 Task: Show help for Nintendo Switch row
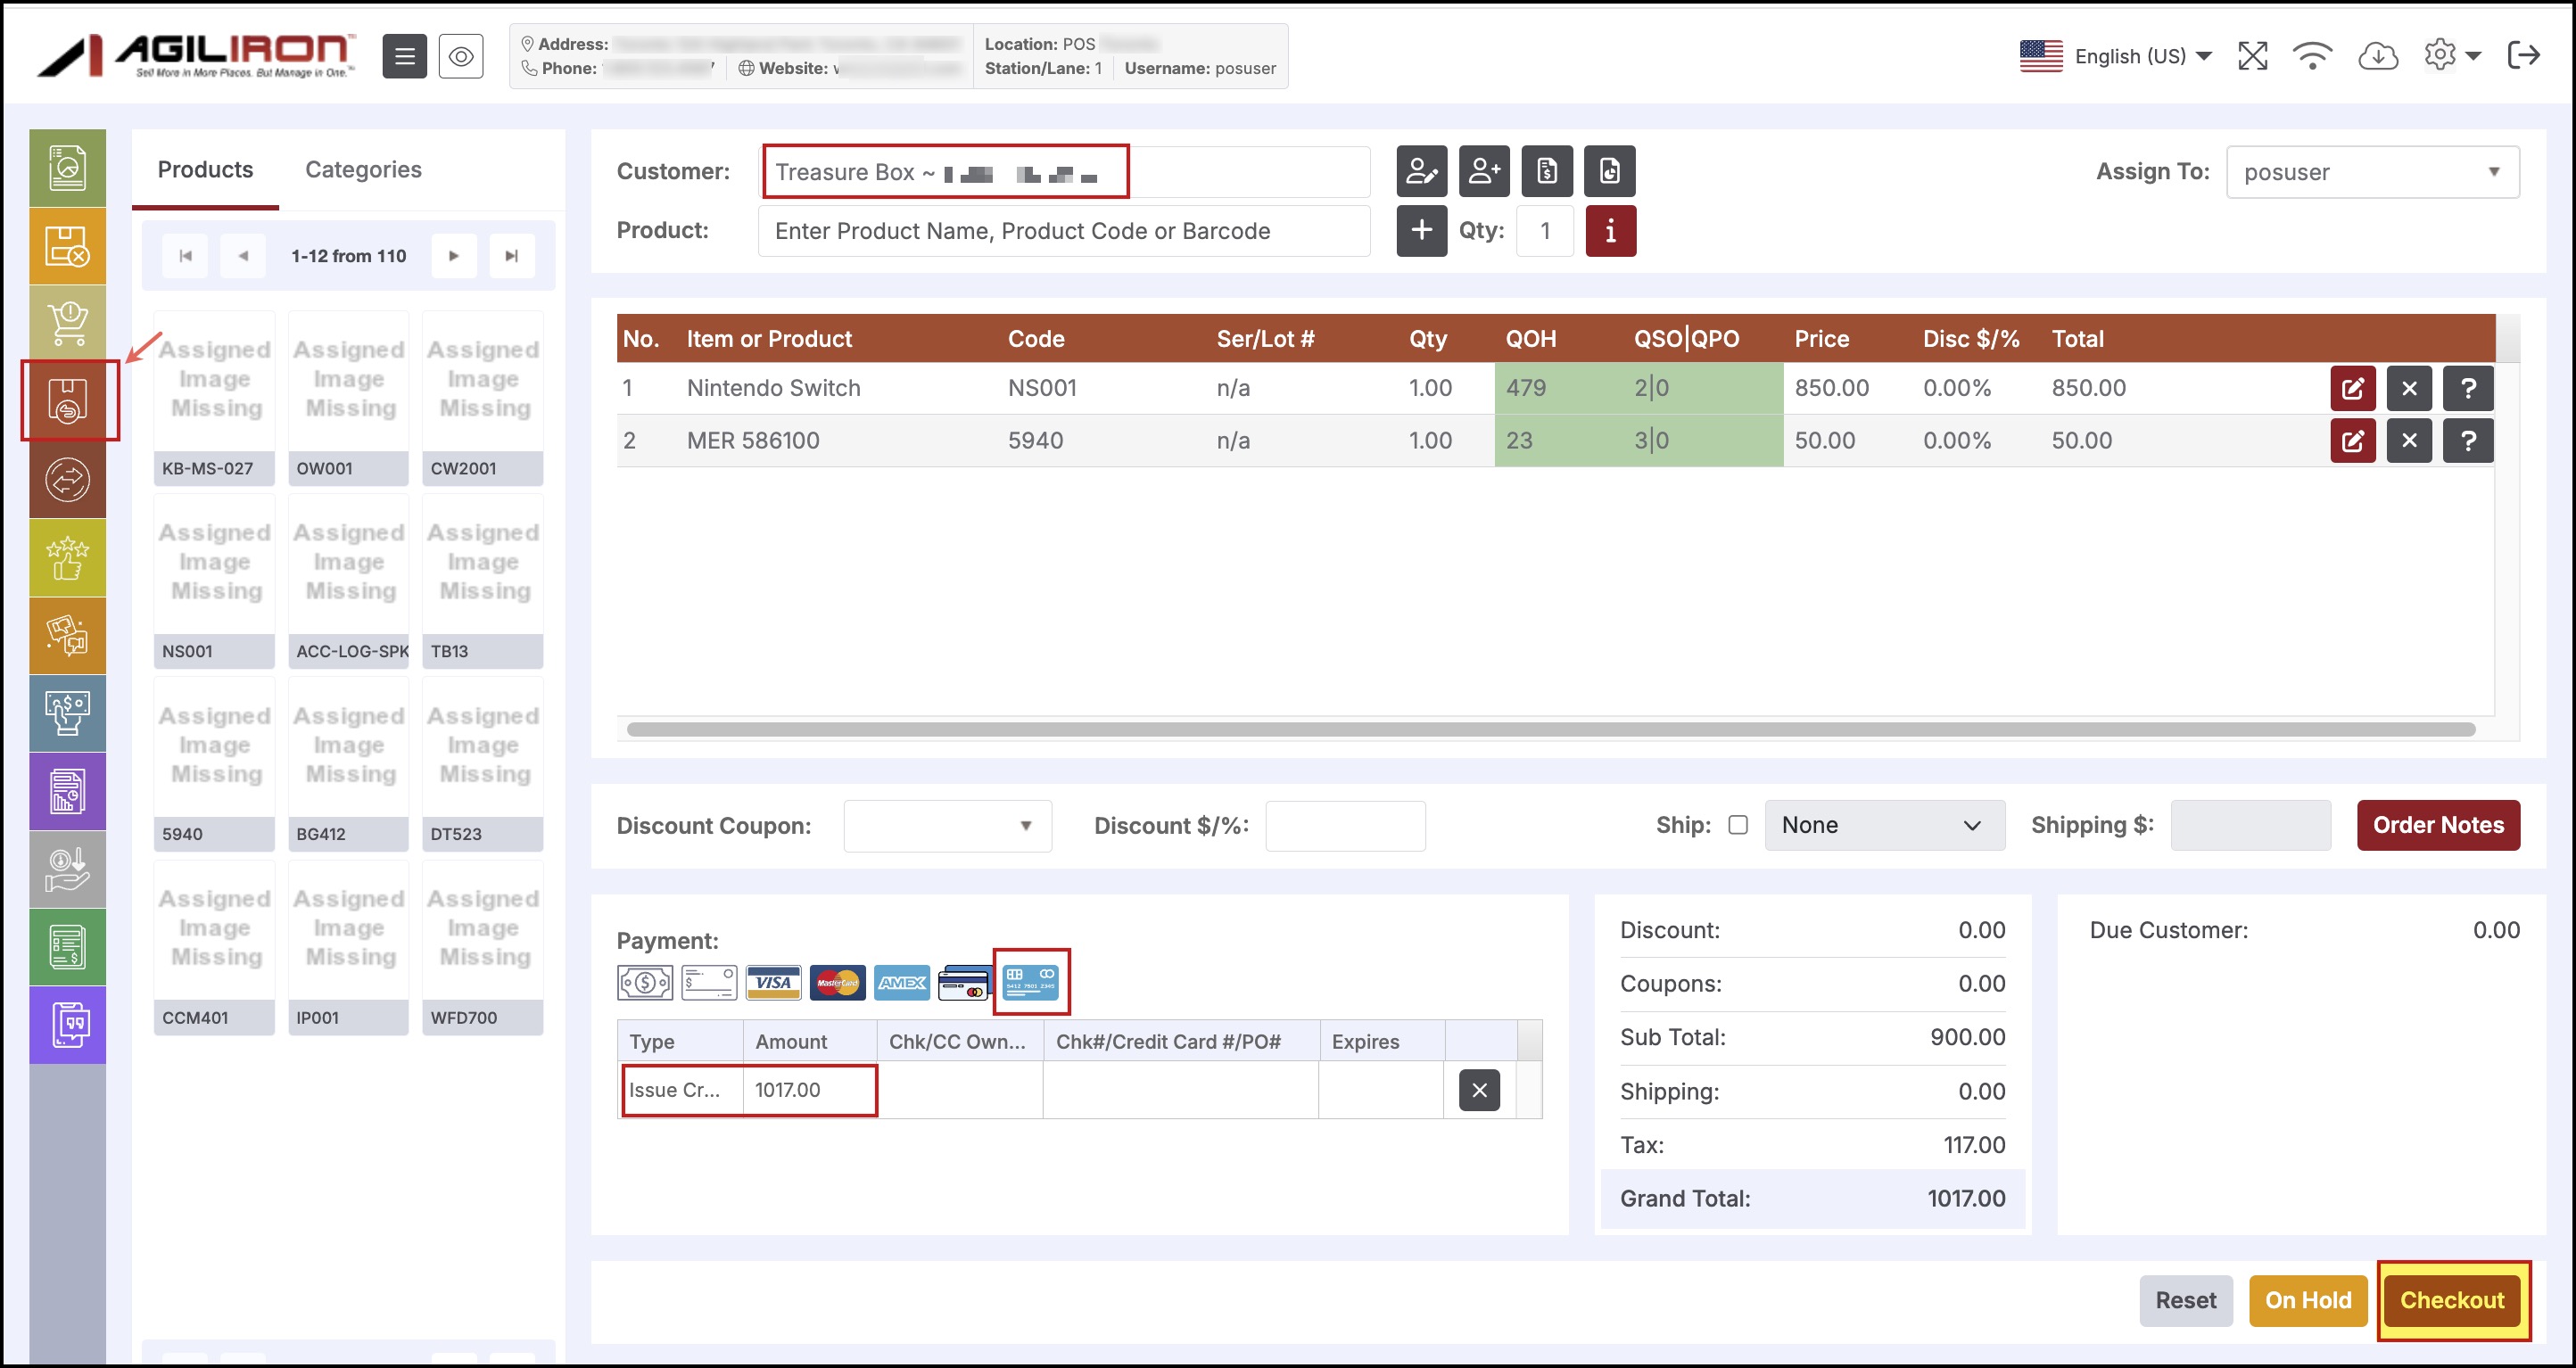tap(2467, 388)
